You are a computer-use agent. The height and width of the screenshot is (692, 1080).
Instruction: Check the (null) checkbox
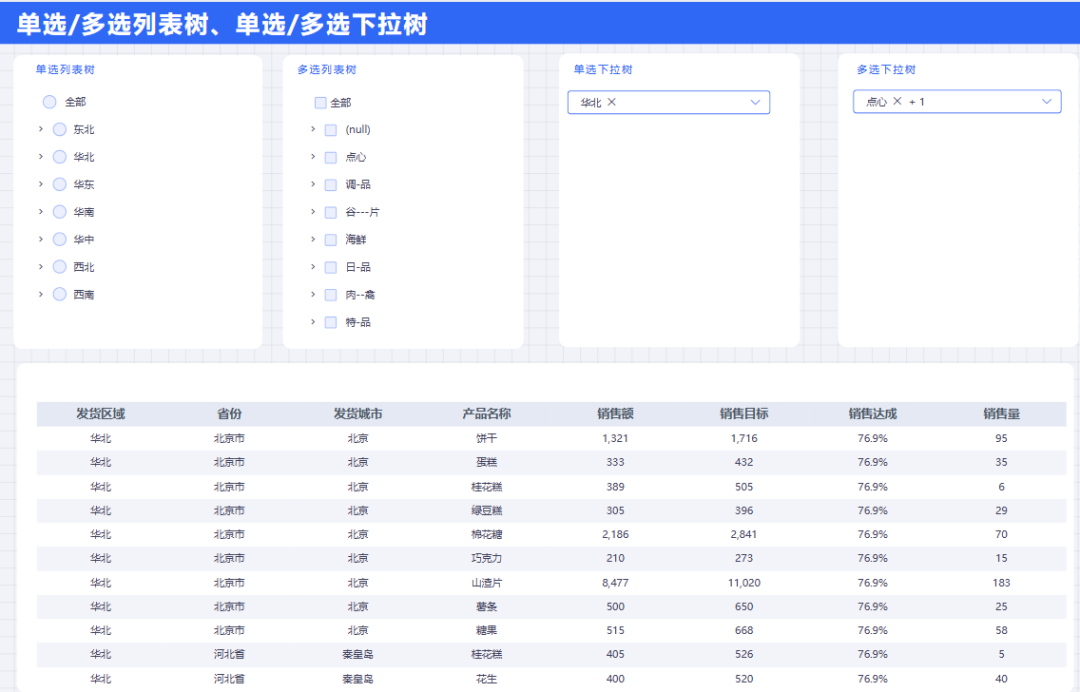coord(331,129)
